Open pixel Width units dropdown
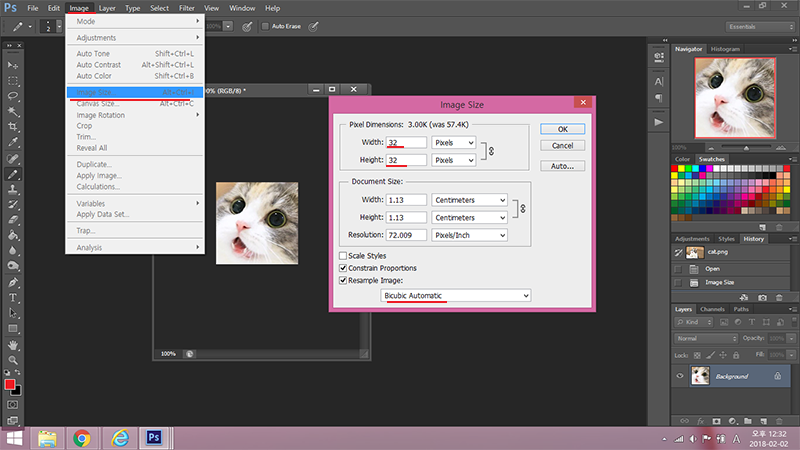The width and height of the screenshot is (800, 450). tap(454, 143)
